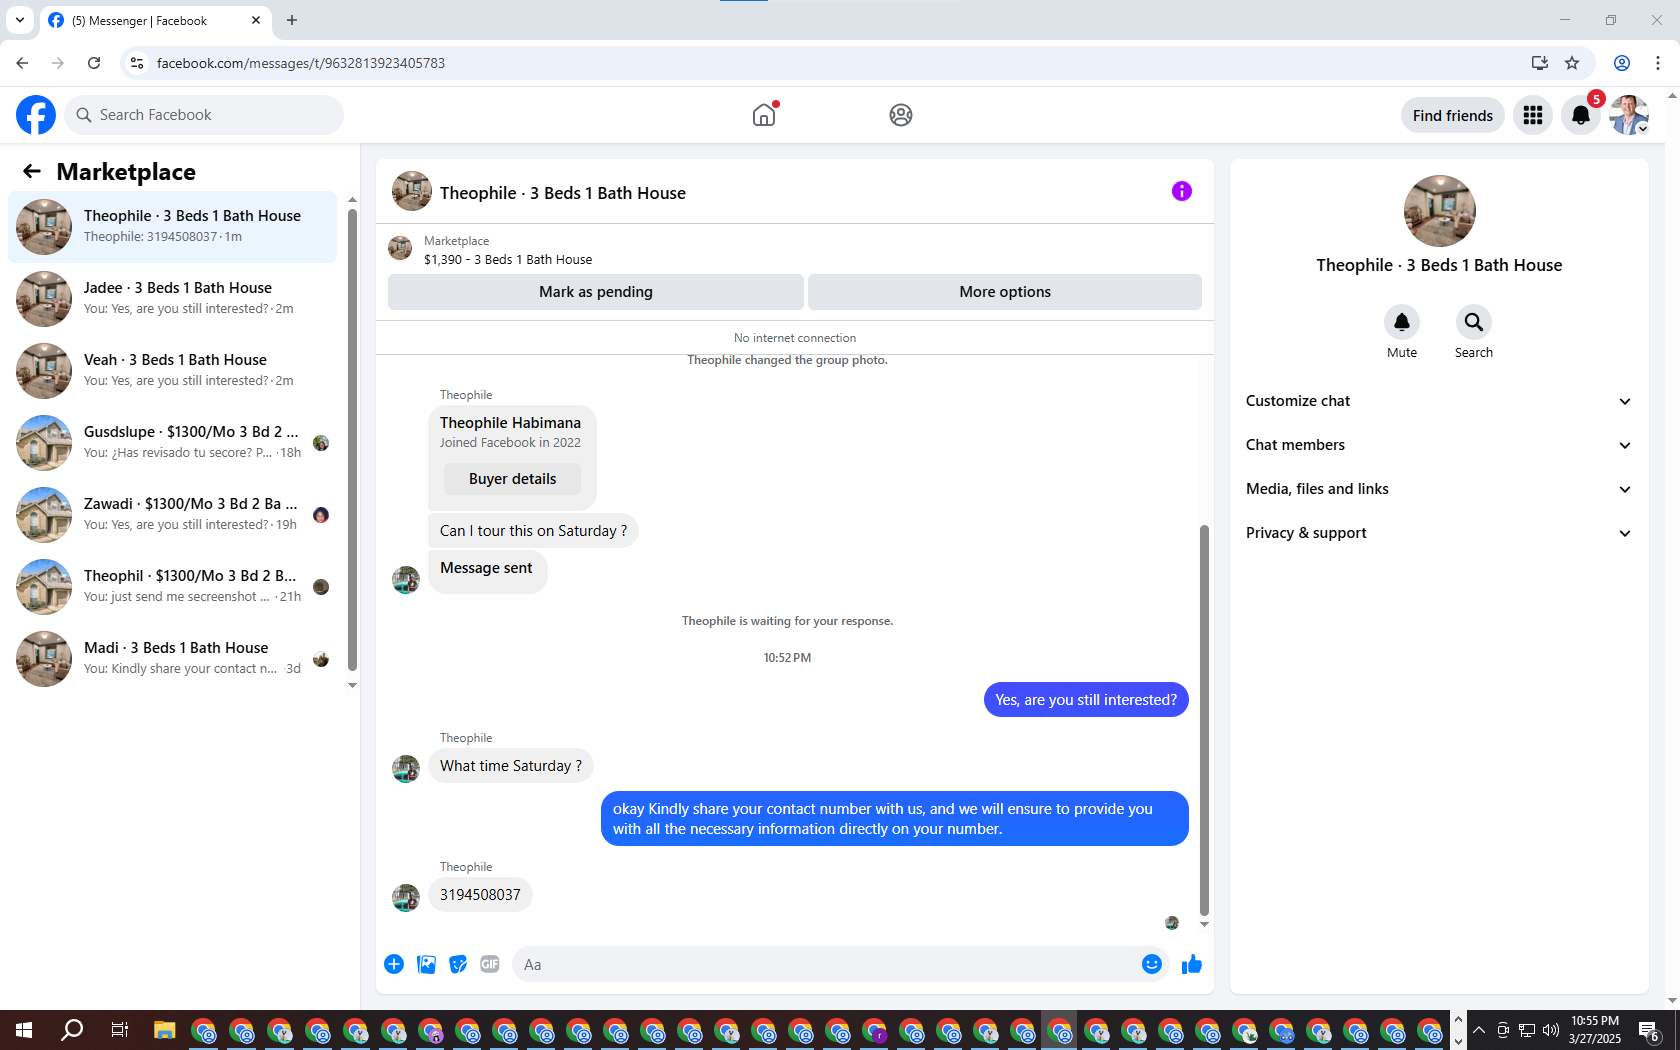The width and height of the screenshot is (1680, 1050).
Task: Mute this conversation with the bell icon
Action: [x=1402, y=322]
